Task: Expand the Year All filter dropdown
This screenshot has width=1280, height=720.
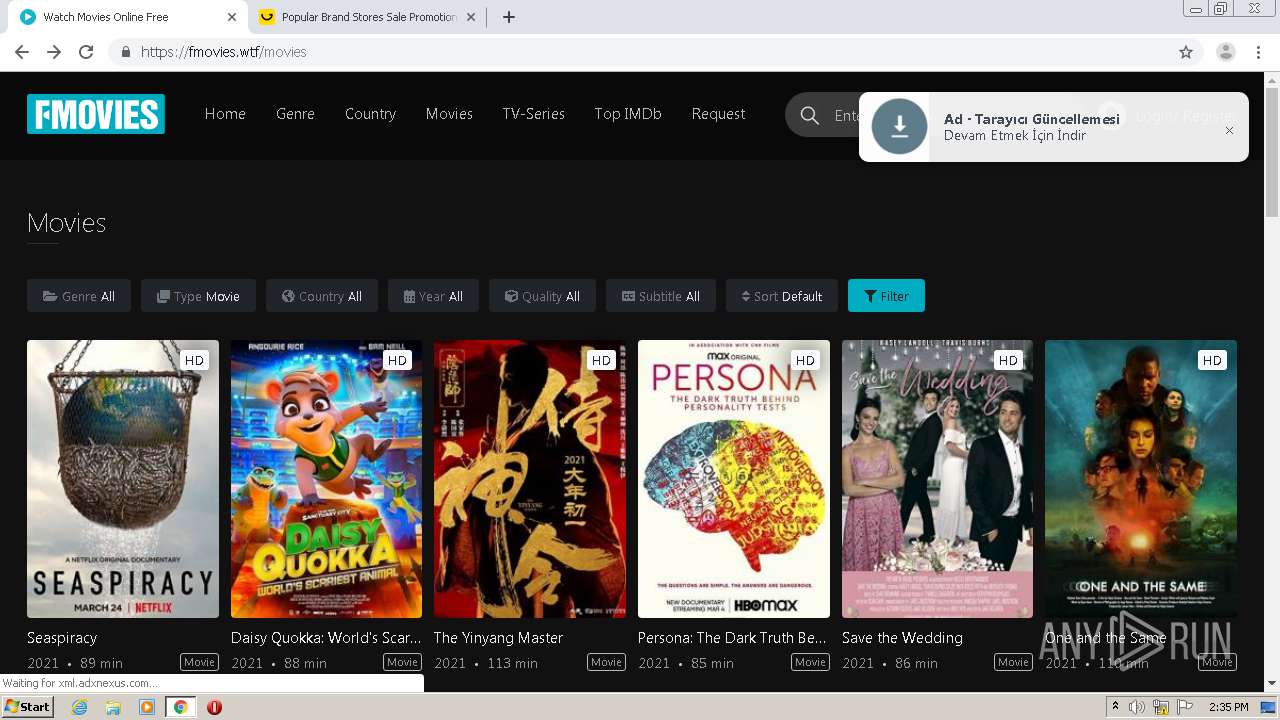Action: point(433,296)
